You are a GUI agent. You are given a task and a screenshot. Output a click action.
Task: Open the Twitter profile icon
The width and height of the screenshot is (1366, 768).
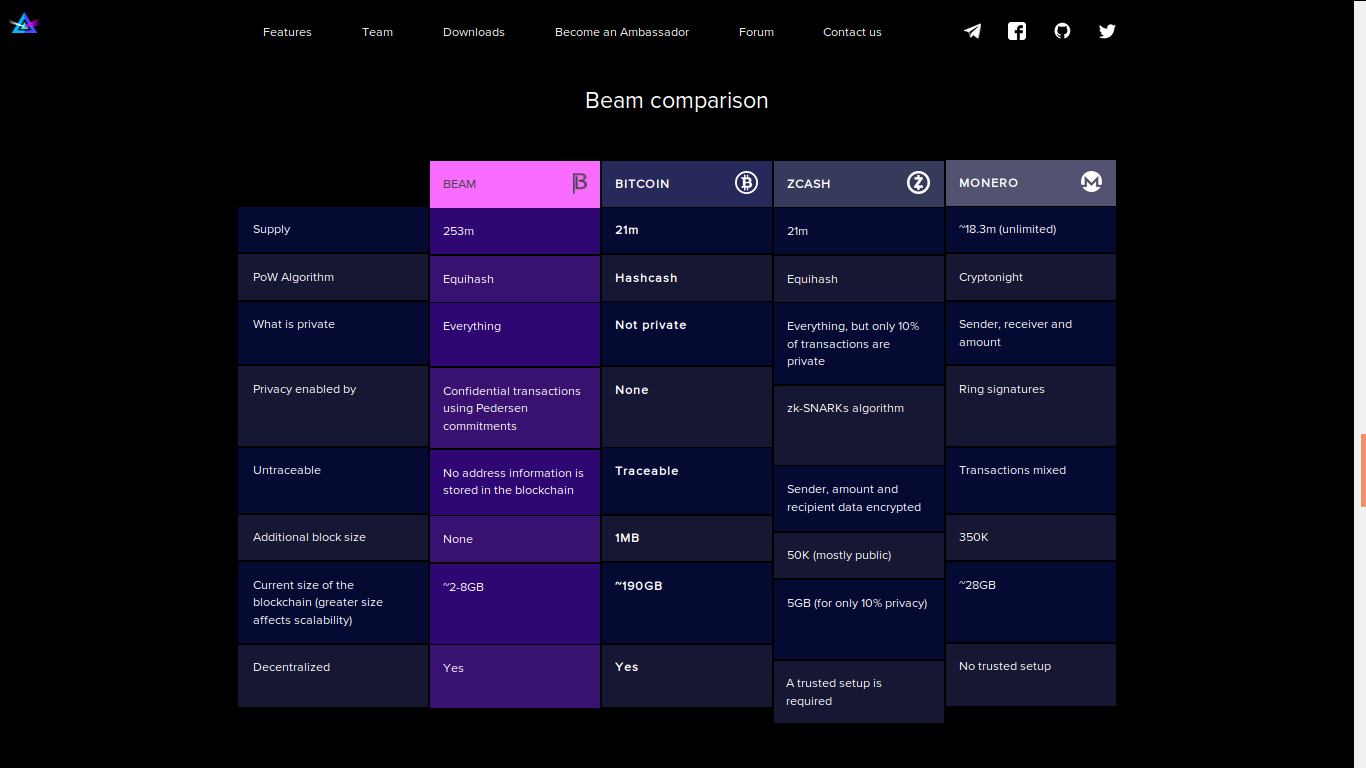[x=1107, y=31]
